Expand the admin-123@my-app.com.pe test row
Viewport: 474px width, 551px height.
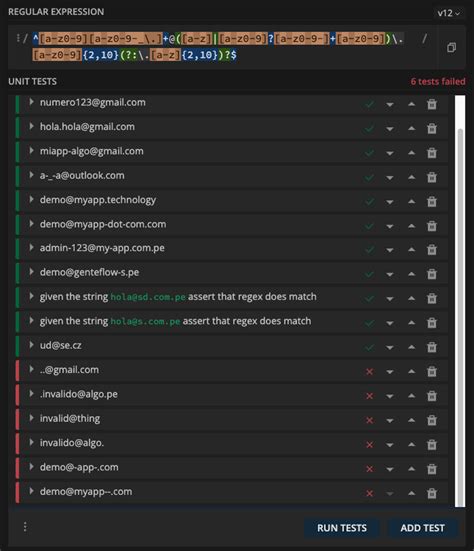click(x=31, y=247)
